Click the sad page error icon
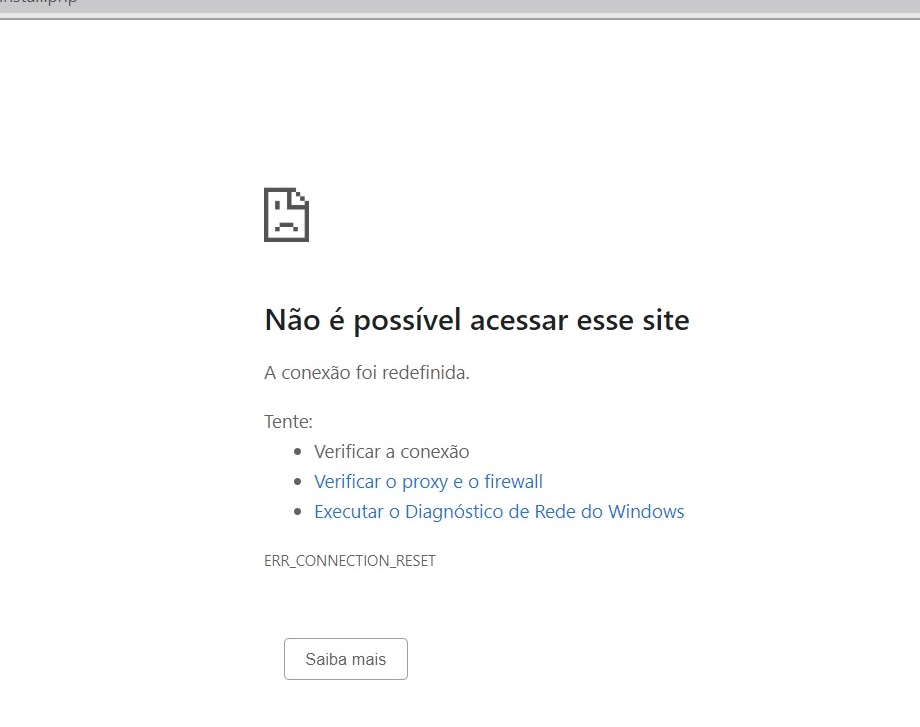 tap(286, 214)
